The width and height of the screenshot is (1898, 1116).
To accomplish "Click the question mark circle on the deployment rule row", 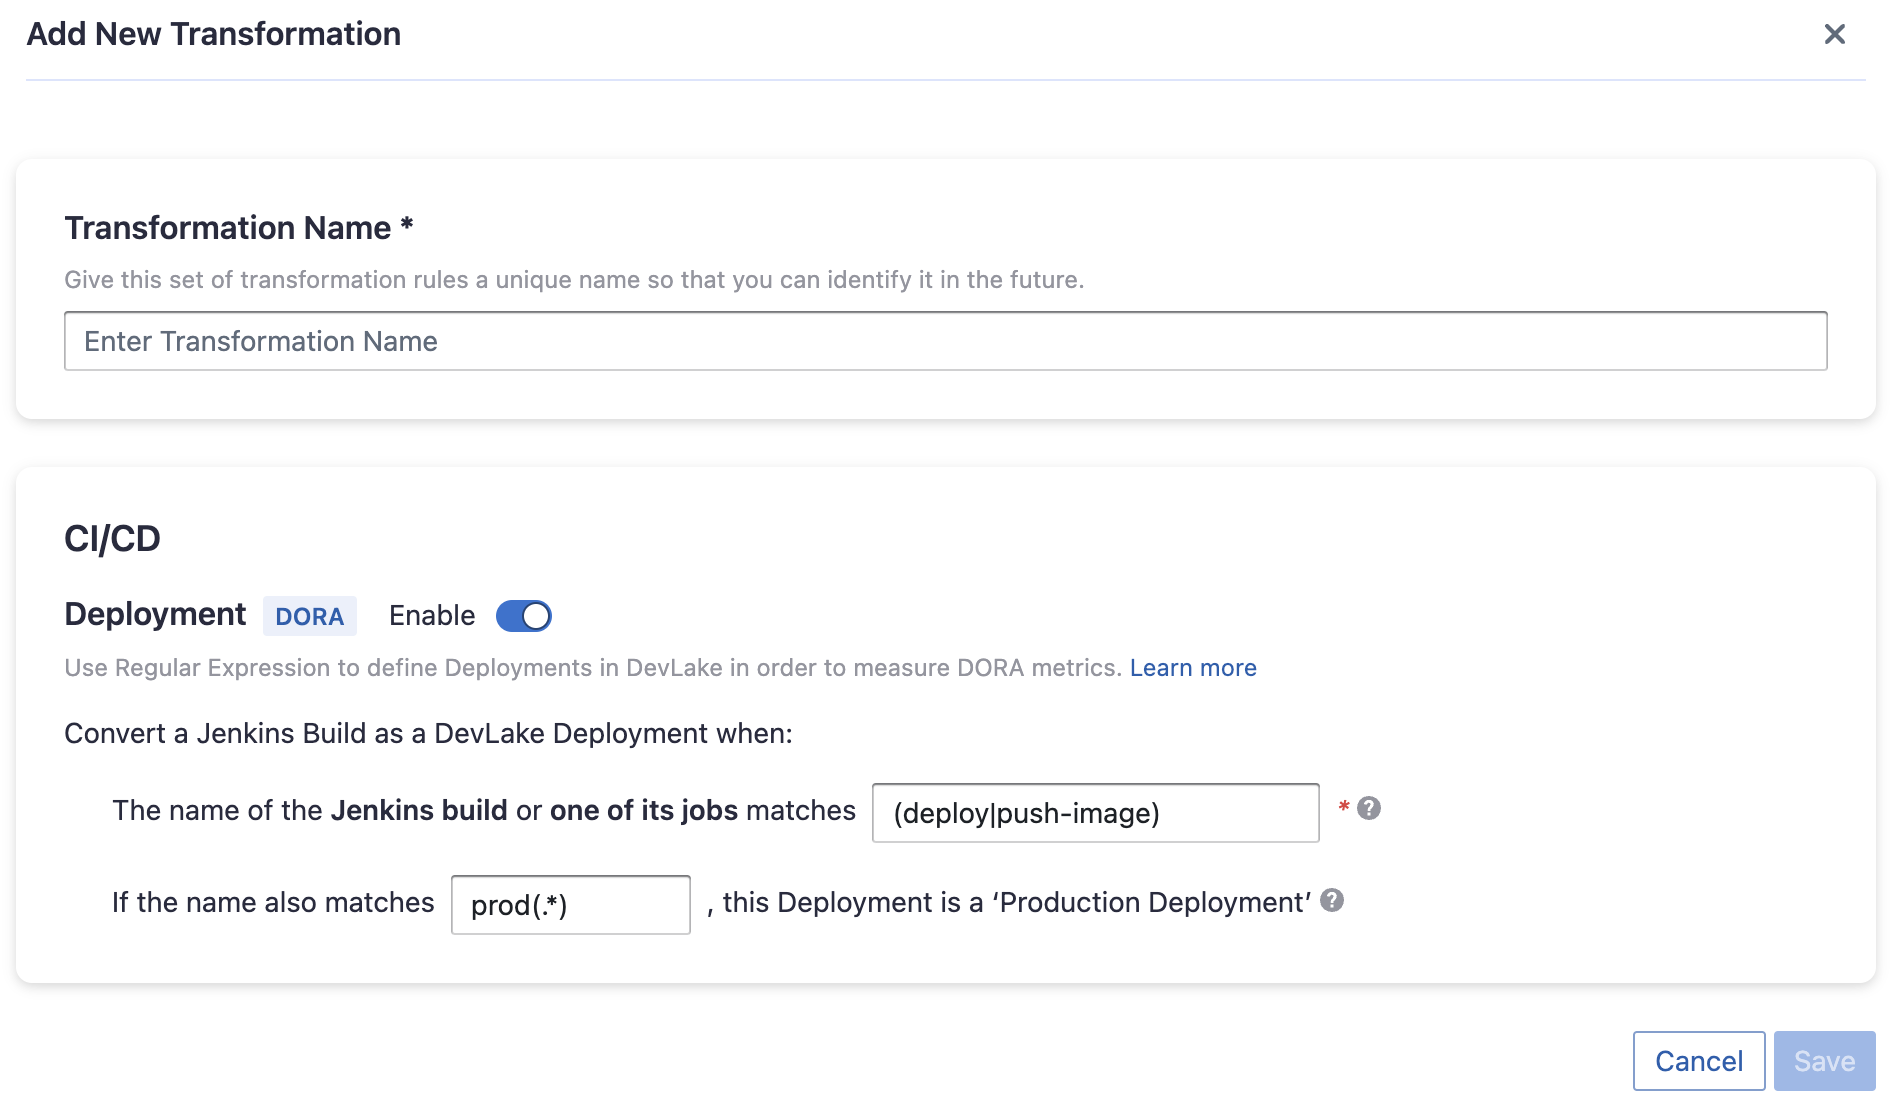I will pos(1369,808).
